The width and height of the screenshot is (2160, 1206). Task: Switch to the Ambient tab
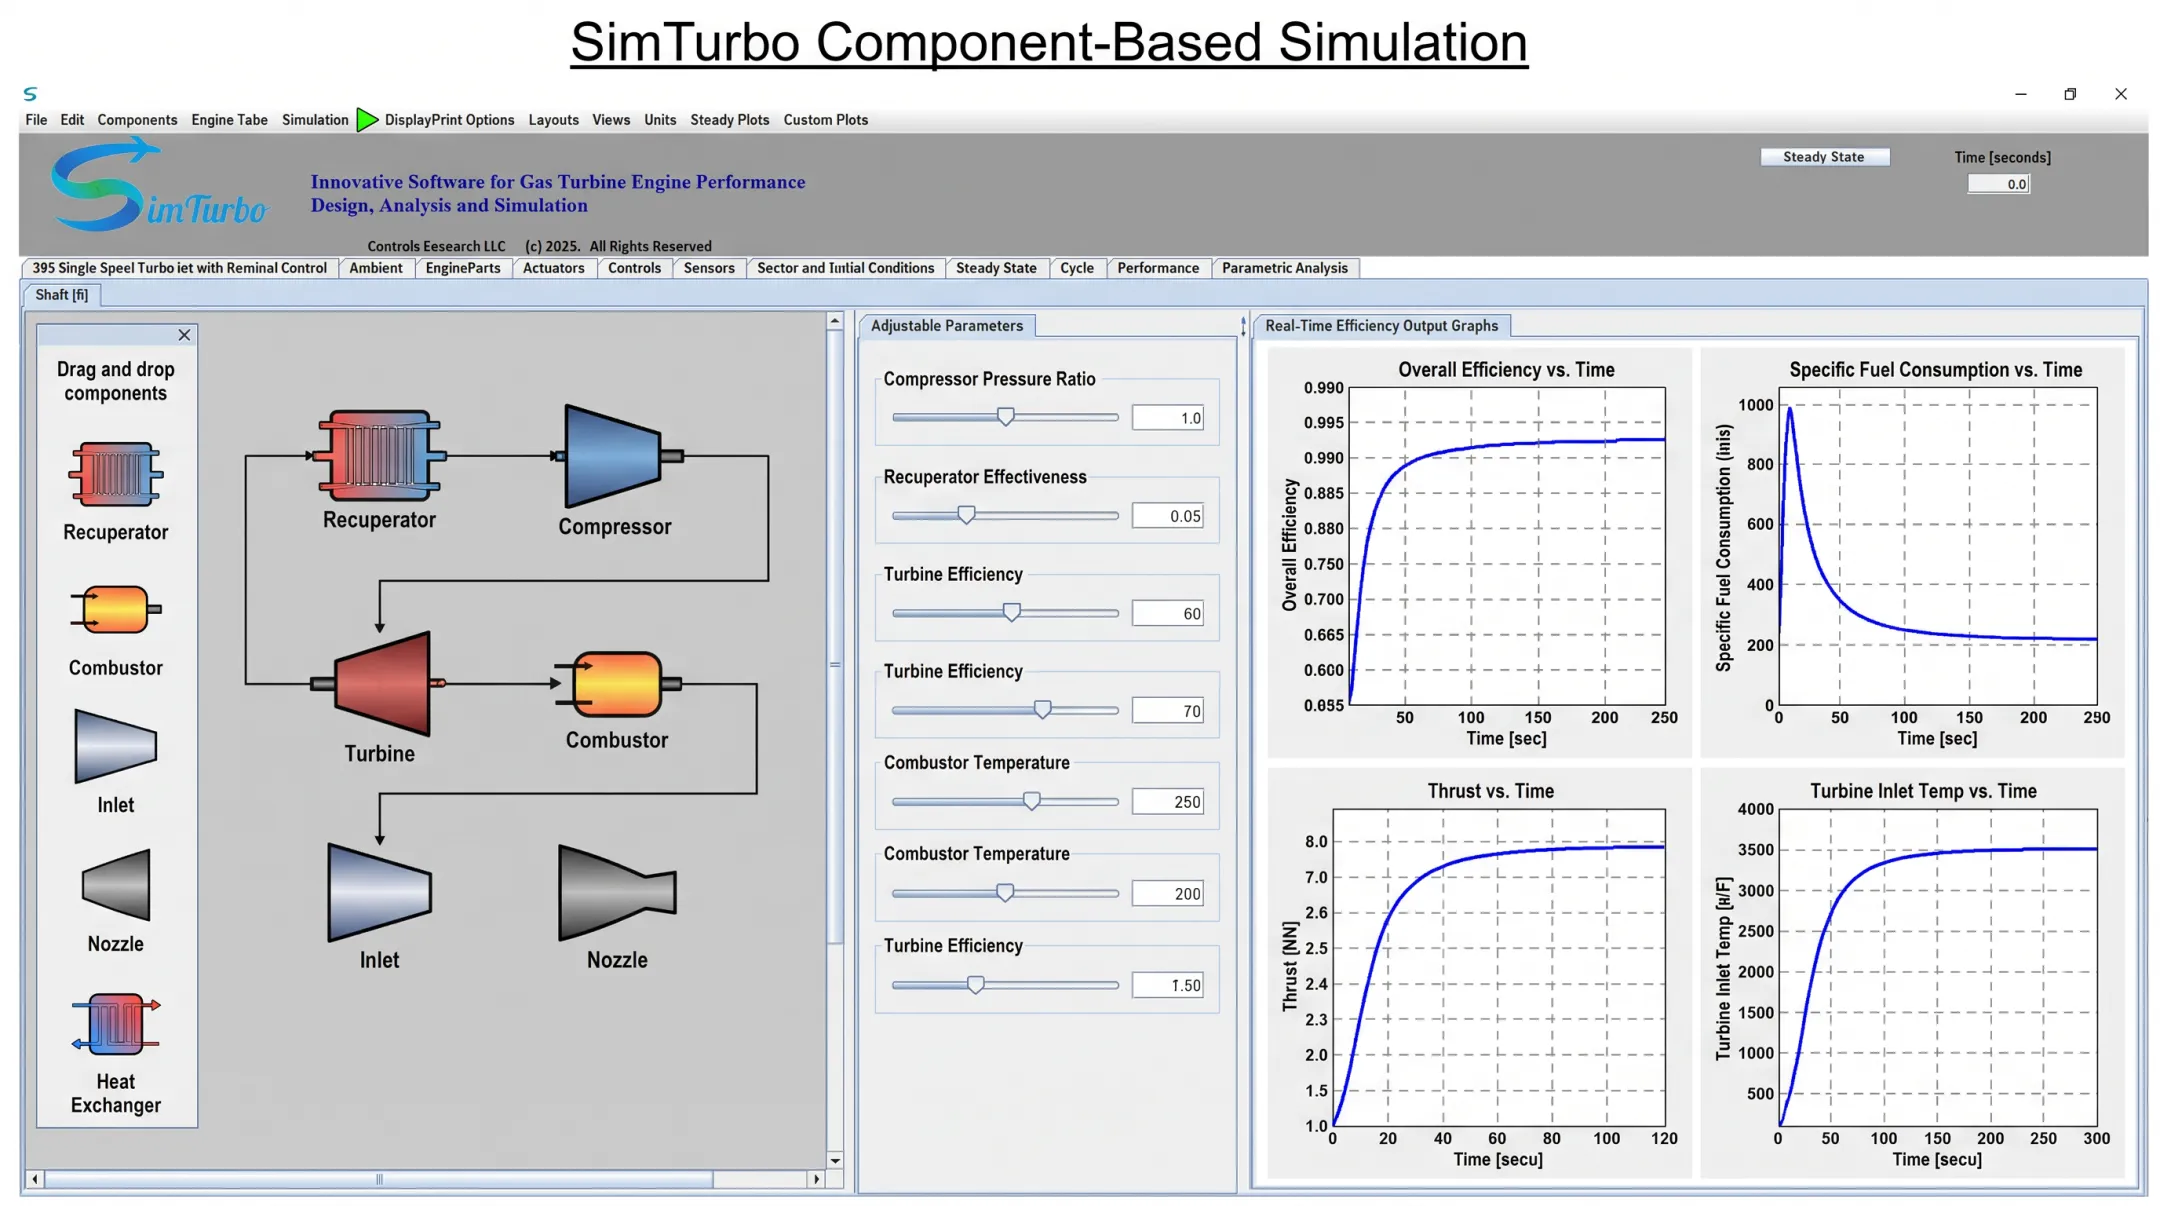pos(376,268)
